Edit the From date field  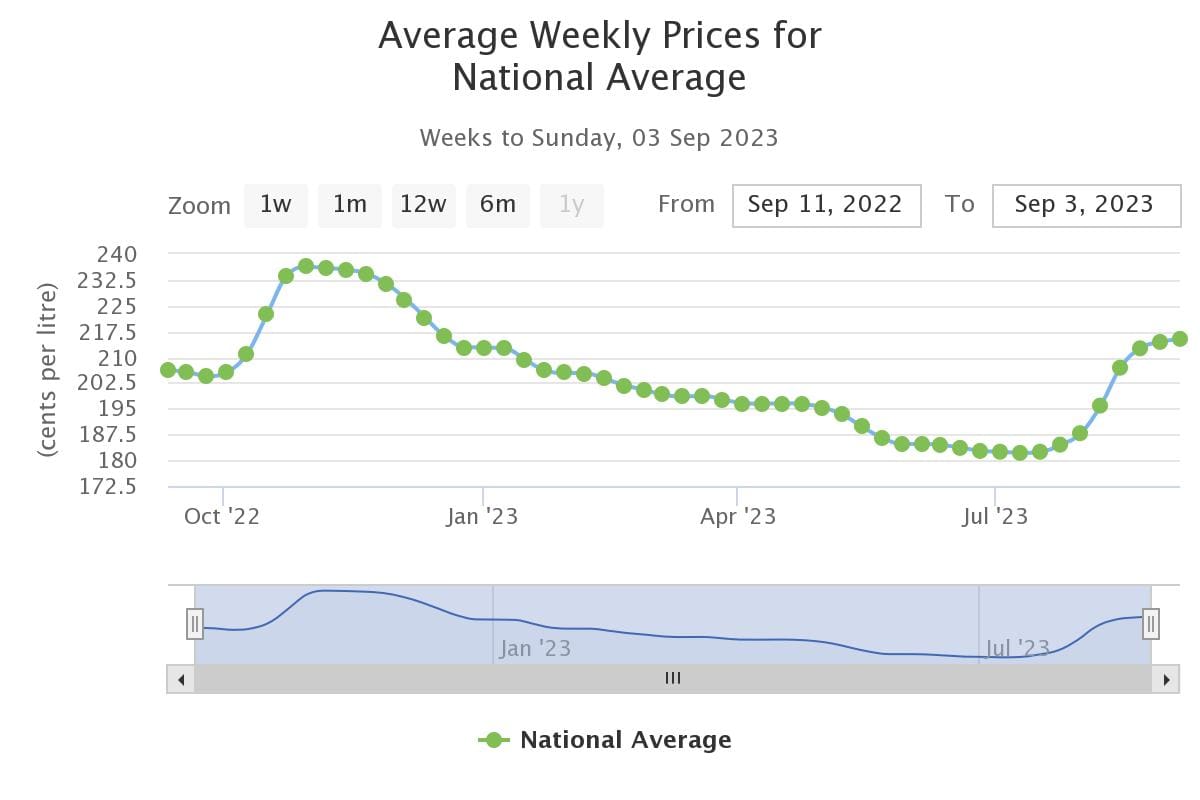[x=826, y=205]
